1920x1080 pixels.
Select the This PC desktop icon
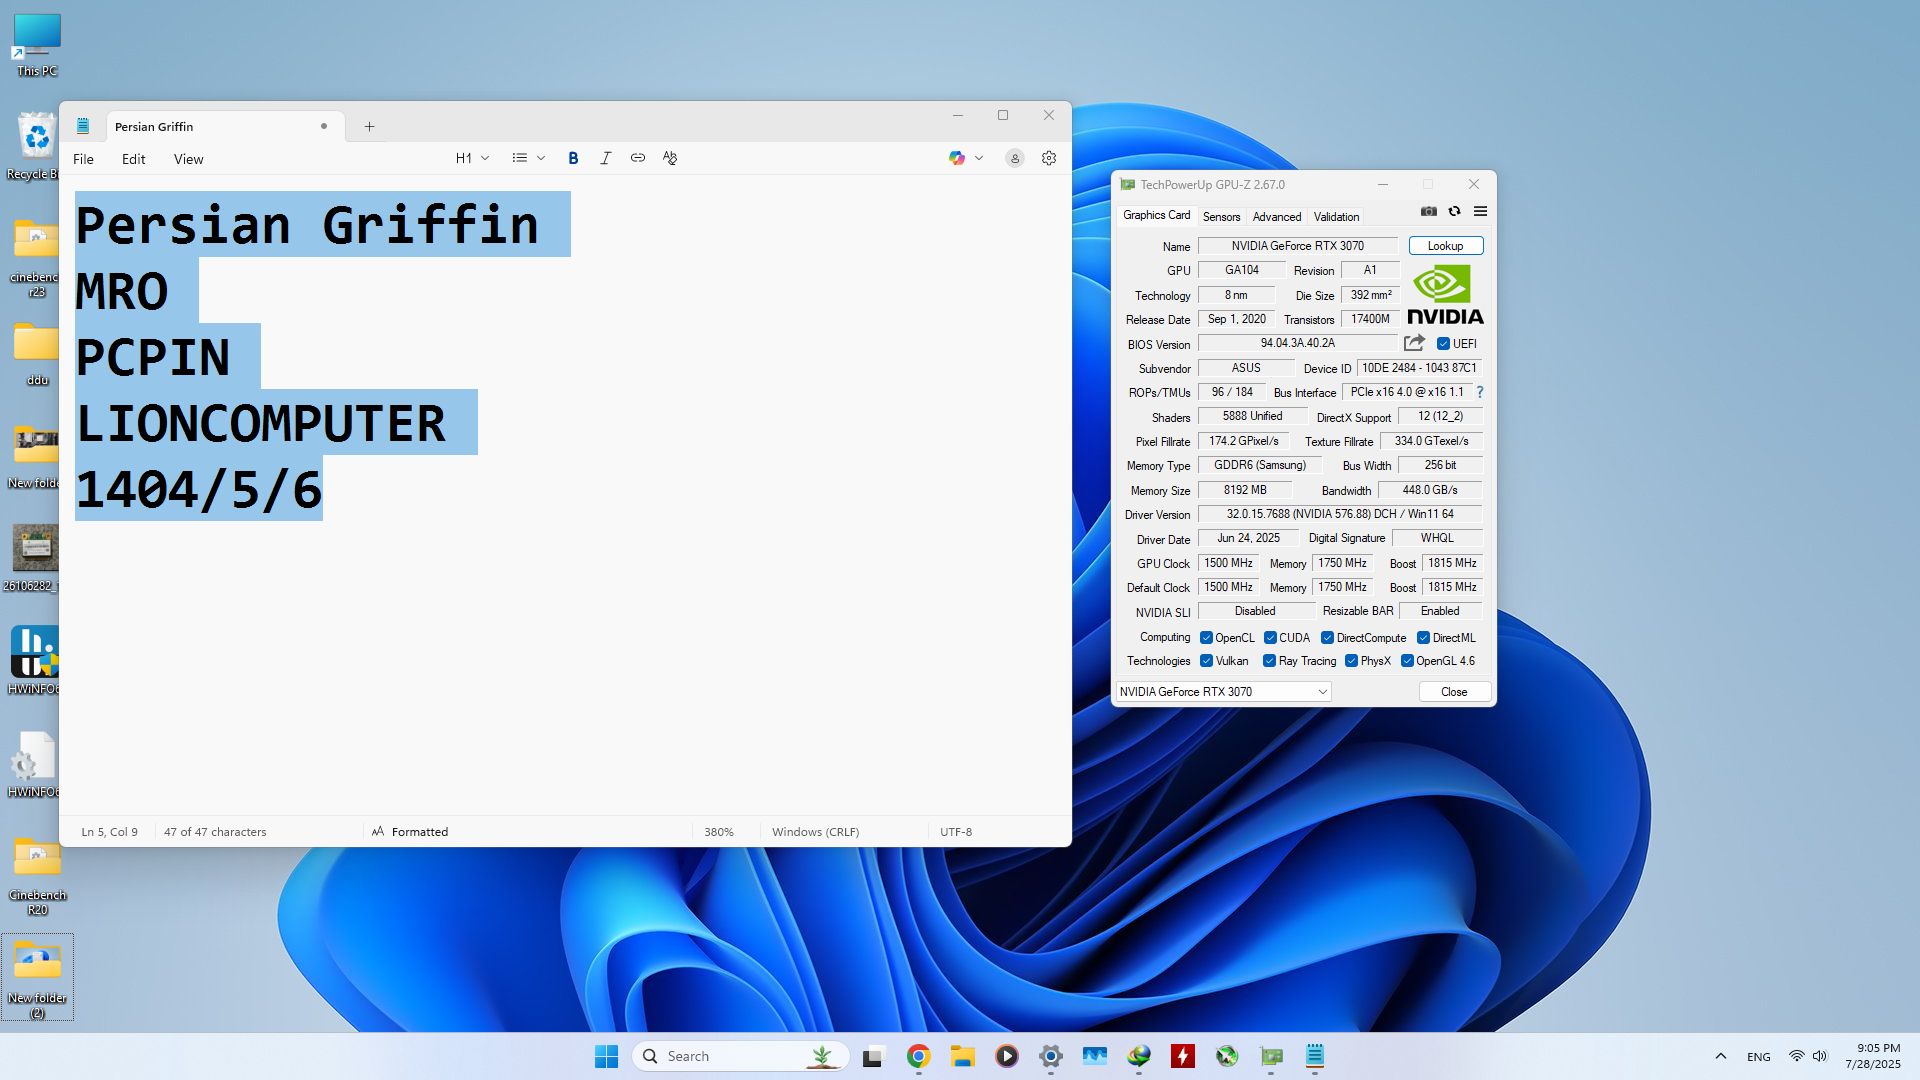(x=37, y=45)
